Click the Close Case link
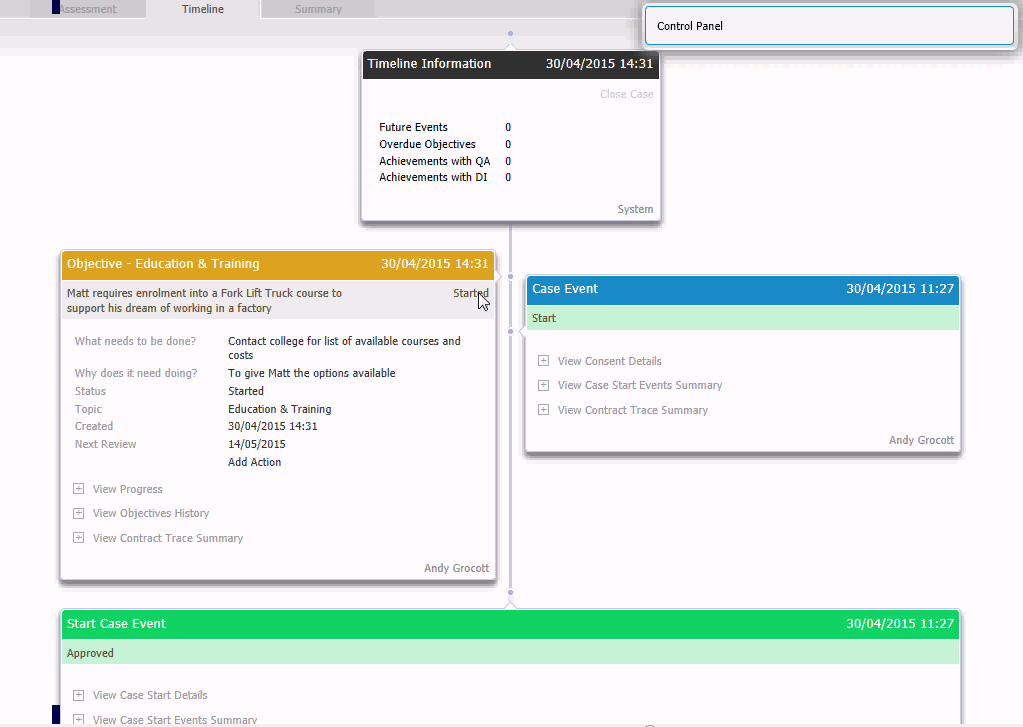This screenshot has width=1023, height=727. point(626,94)
